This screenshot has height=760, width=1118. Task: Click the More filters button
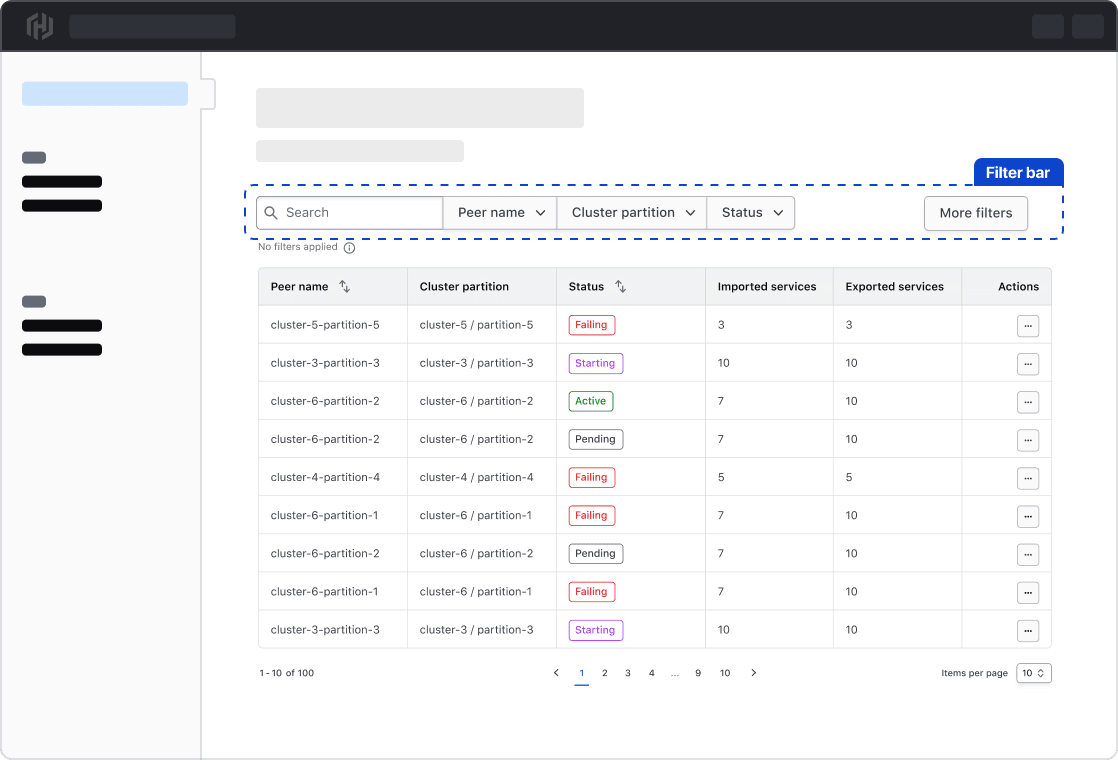click(x=975, y=213)
